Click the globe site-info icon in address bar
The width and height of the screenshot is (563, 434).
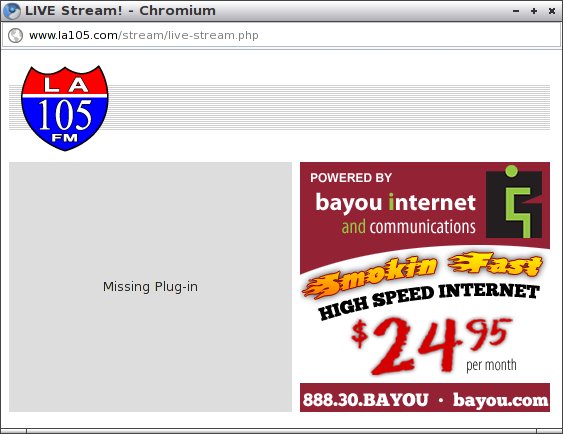(x=15, y=36)
